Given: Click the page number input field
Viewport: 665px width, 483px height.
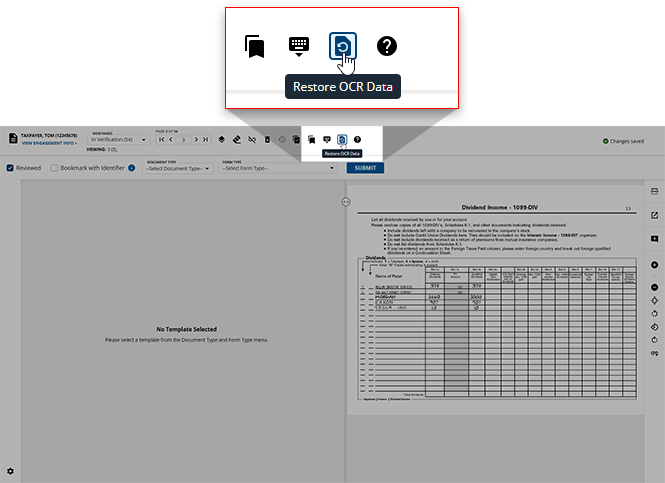Looking at the screenshot, I should [x=183, y=140].
